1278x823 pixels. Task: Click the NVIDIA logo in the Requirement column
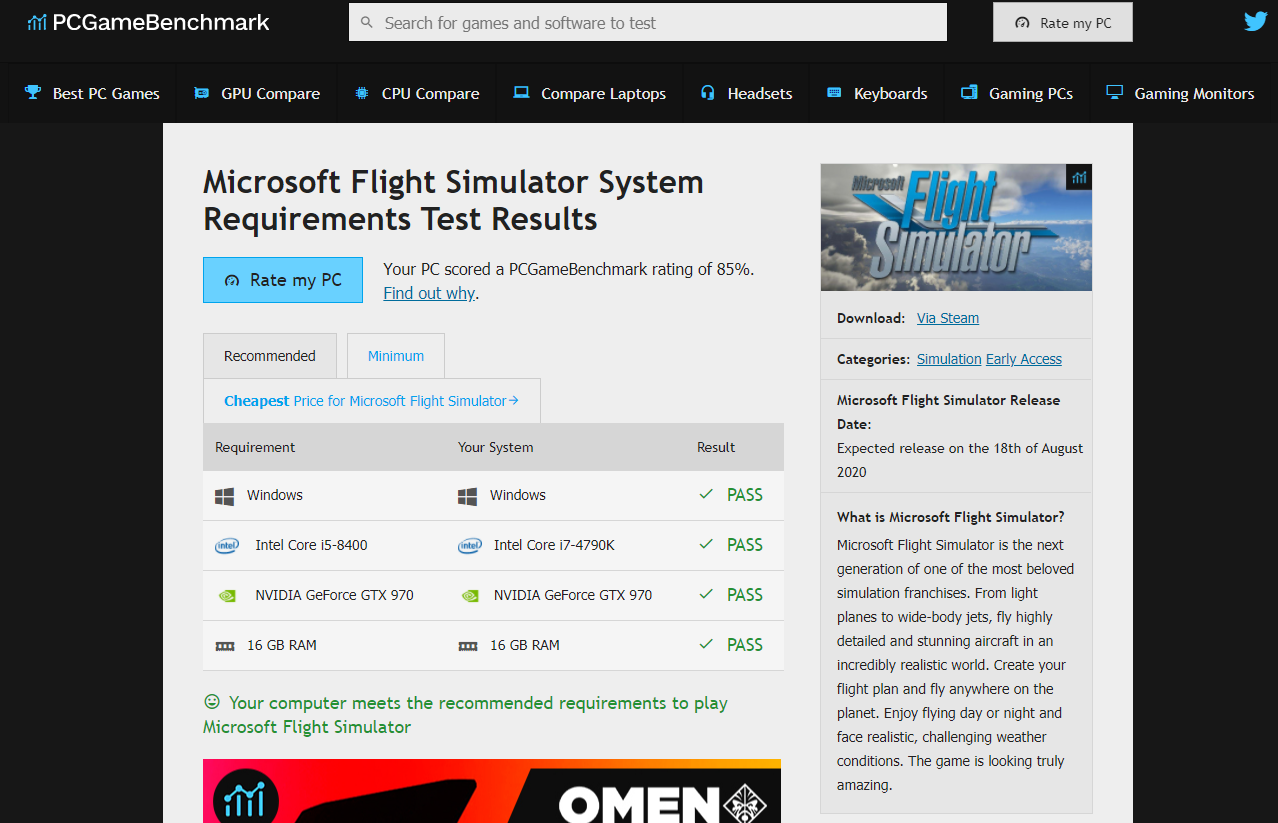click(x=227, y=596)
